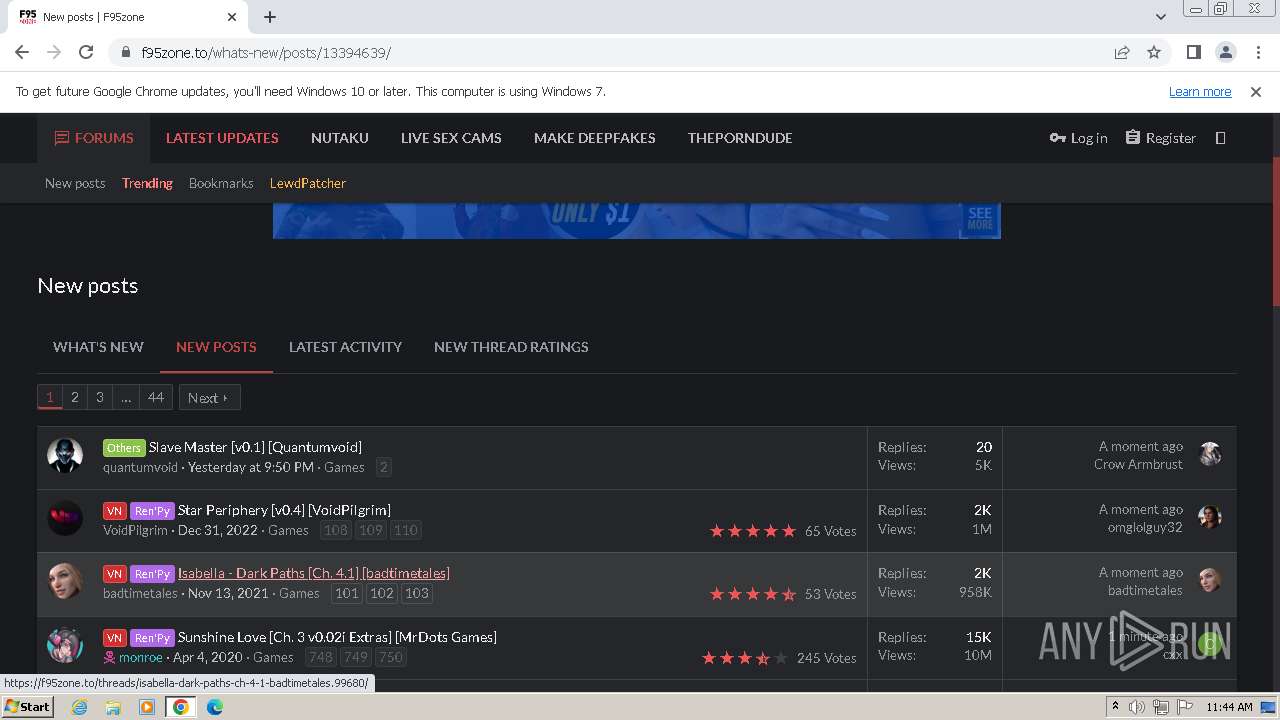Open omglolguy32 profile link
Screen dimensions: 1280x720
coord(1145,528)
